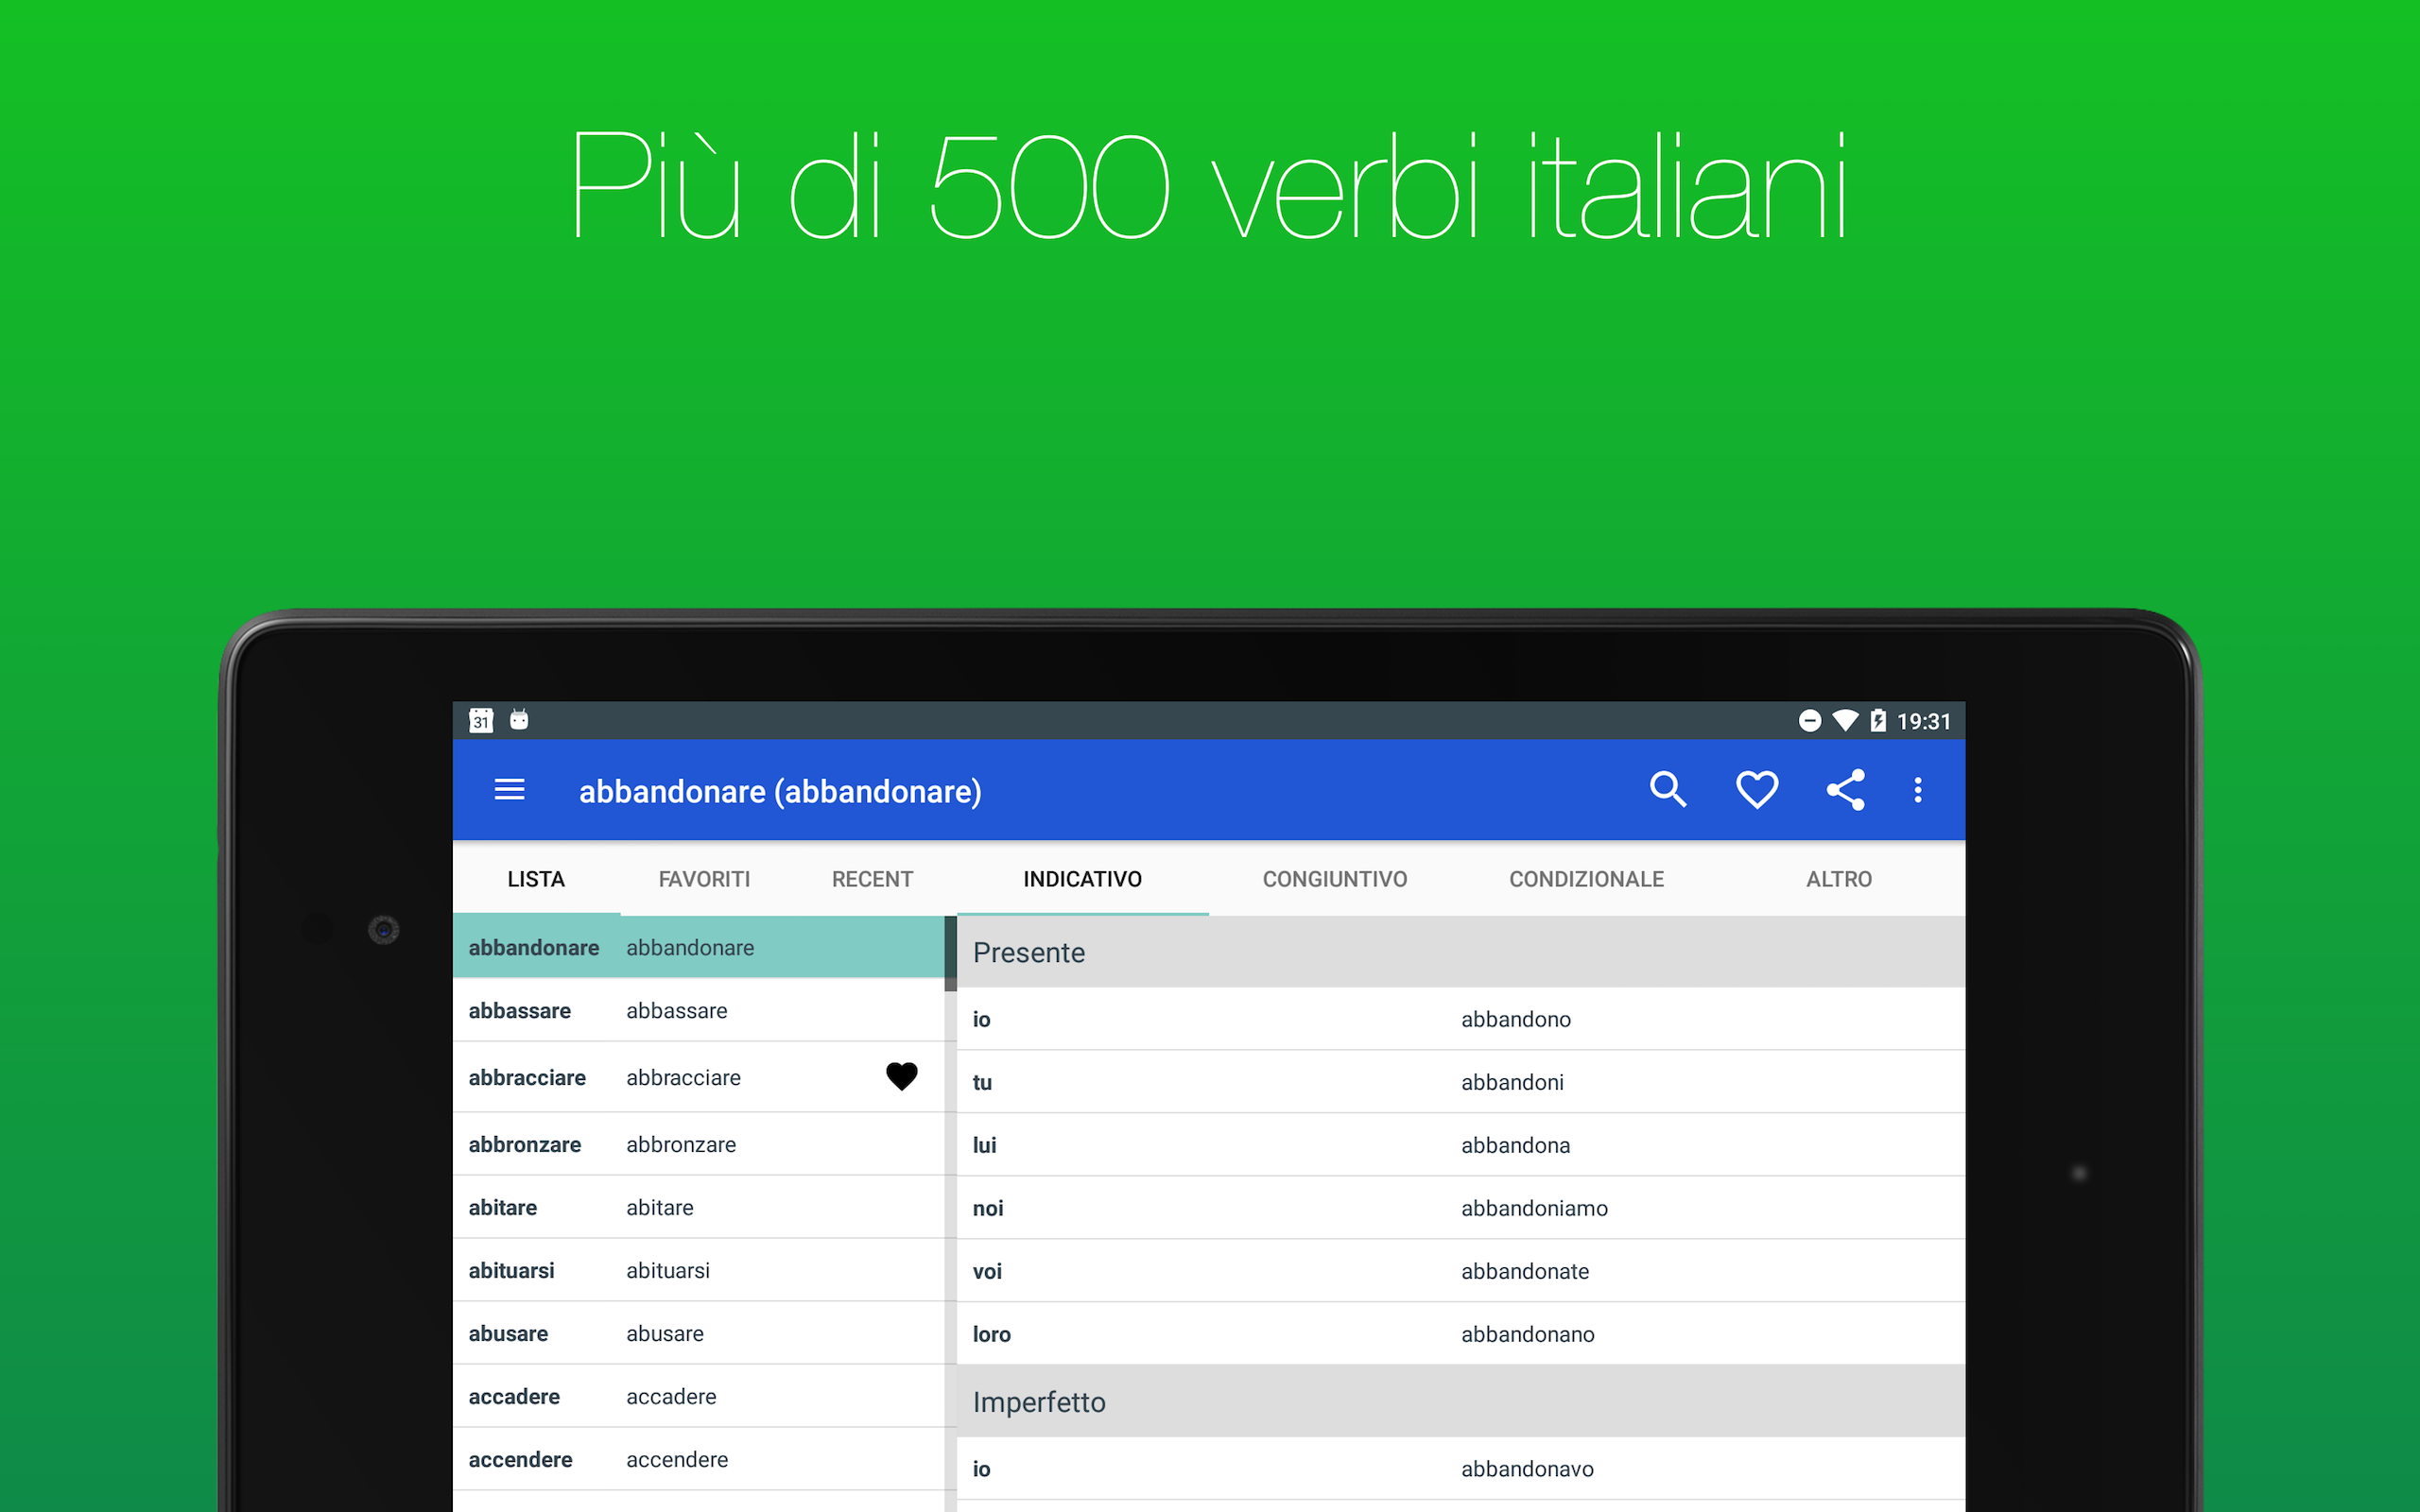Switch to the CONDIZIONALE tab
The height and width of the screenshot is (1512, 2420).
1586,879
